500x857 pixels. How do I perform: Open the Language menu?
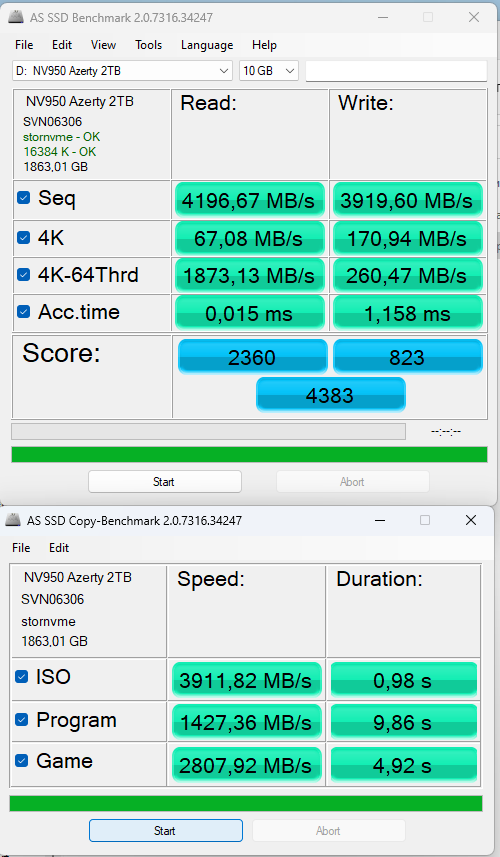207,45
